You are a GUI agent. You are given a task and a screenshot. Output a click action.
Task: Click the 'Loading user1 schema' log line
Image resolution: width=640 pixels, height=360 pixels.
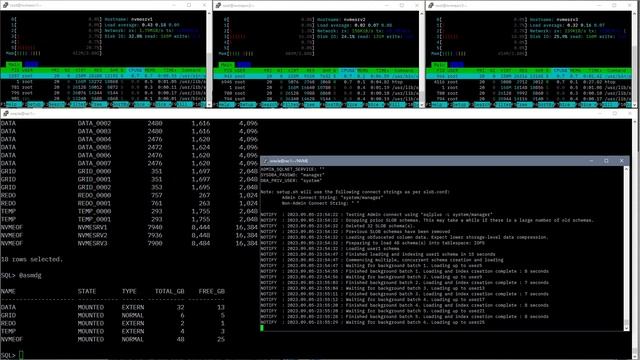pos(330,249)
